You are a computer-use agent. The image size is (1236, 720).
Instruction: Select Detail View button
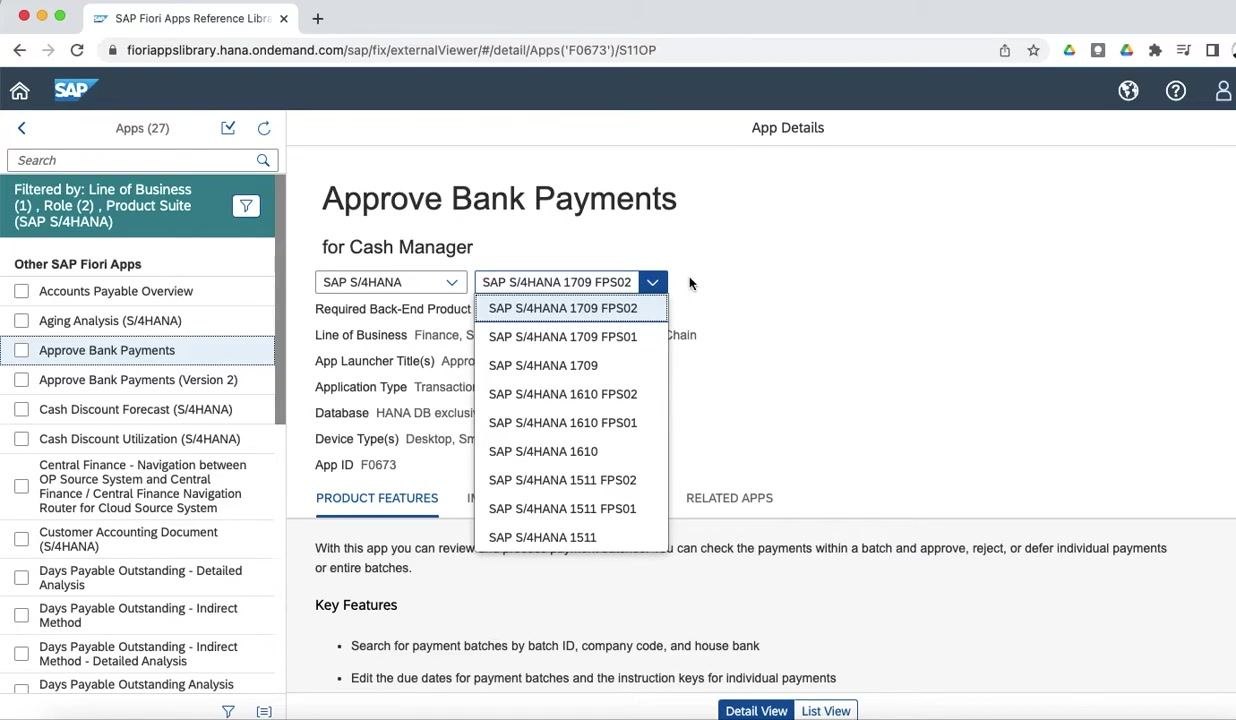click(756, 711)
